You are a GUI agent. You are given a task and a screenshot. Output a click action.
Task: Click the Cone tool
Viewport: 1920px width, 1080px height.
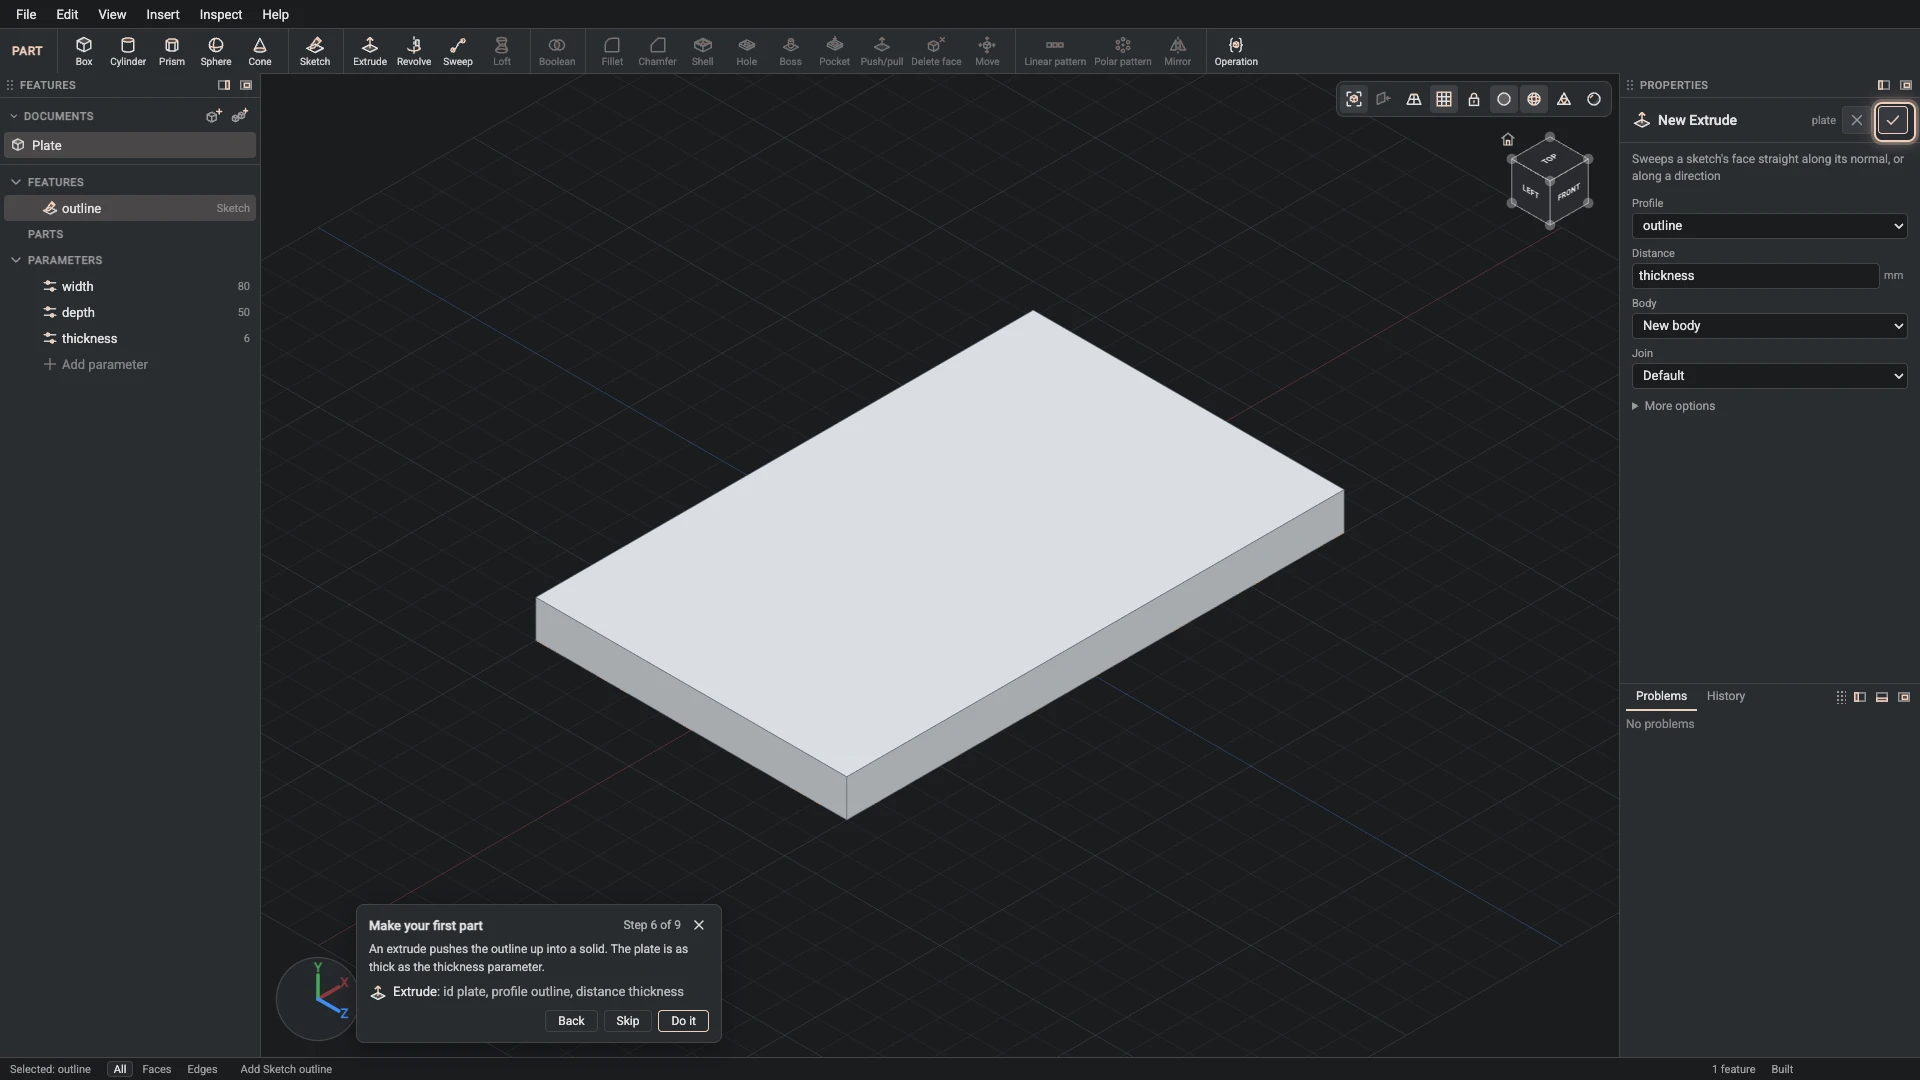(260, 51)
